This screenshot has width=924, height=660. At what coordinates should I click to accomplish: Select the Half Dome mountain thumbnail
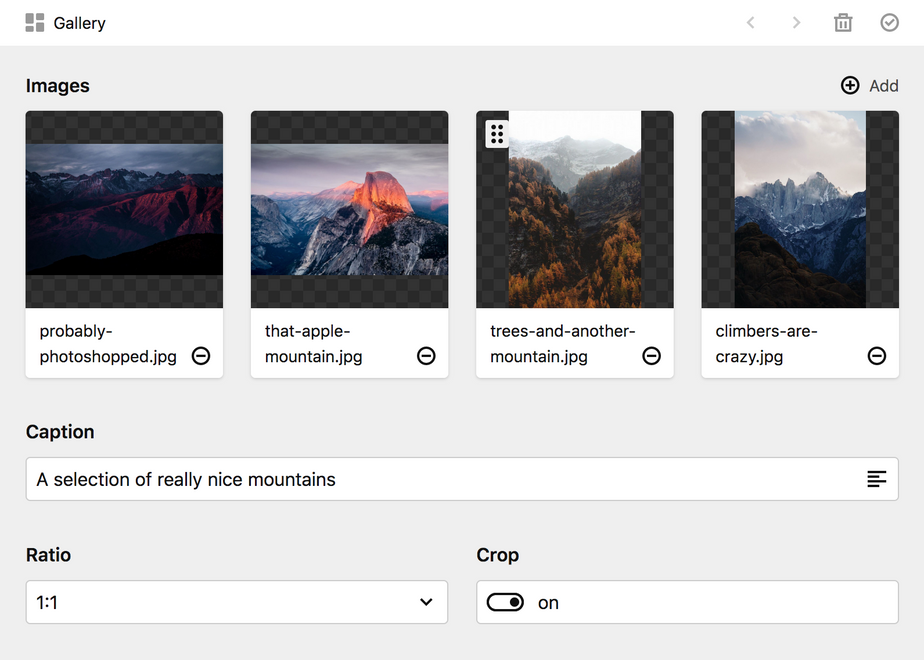(349, 209)
